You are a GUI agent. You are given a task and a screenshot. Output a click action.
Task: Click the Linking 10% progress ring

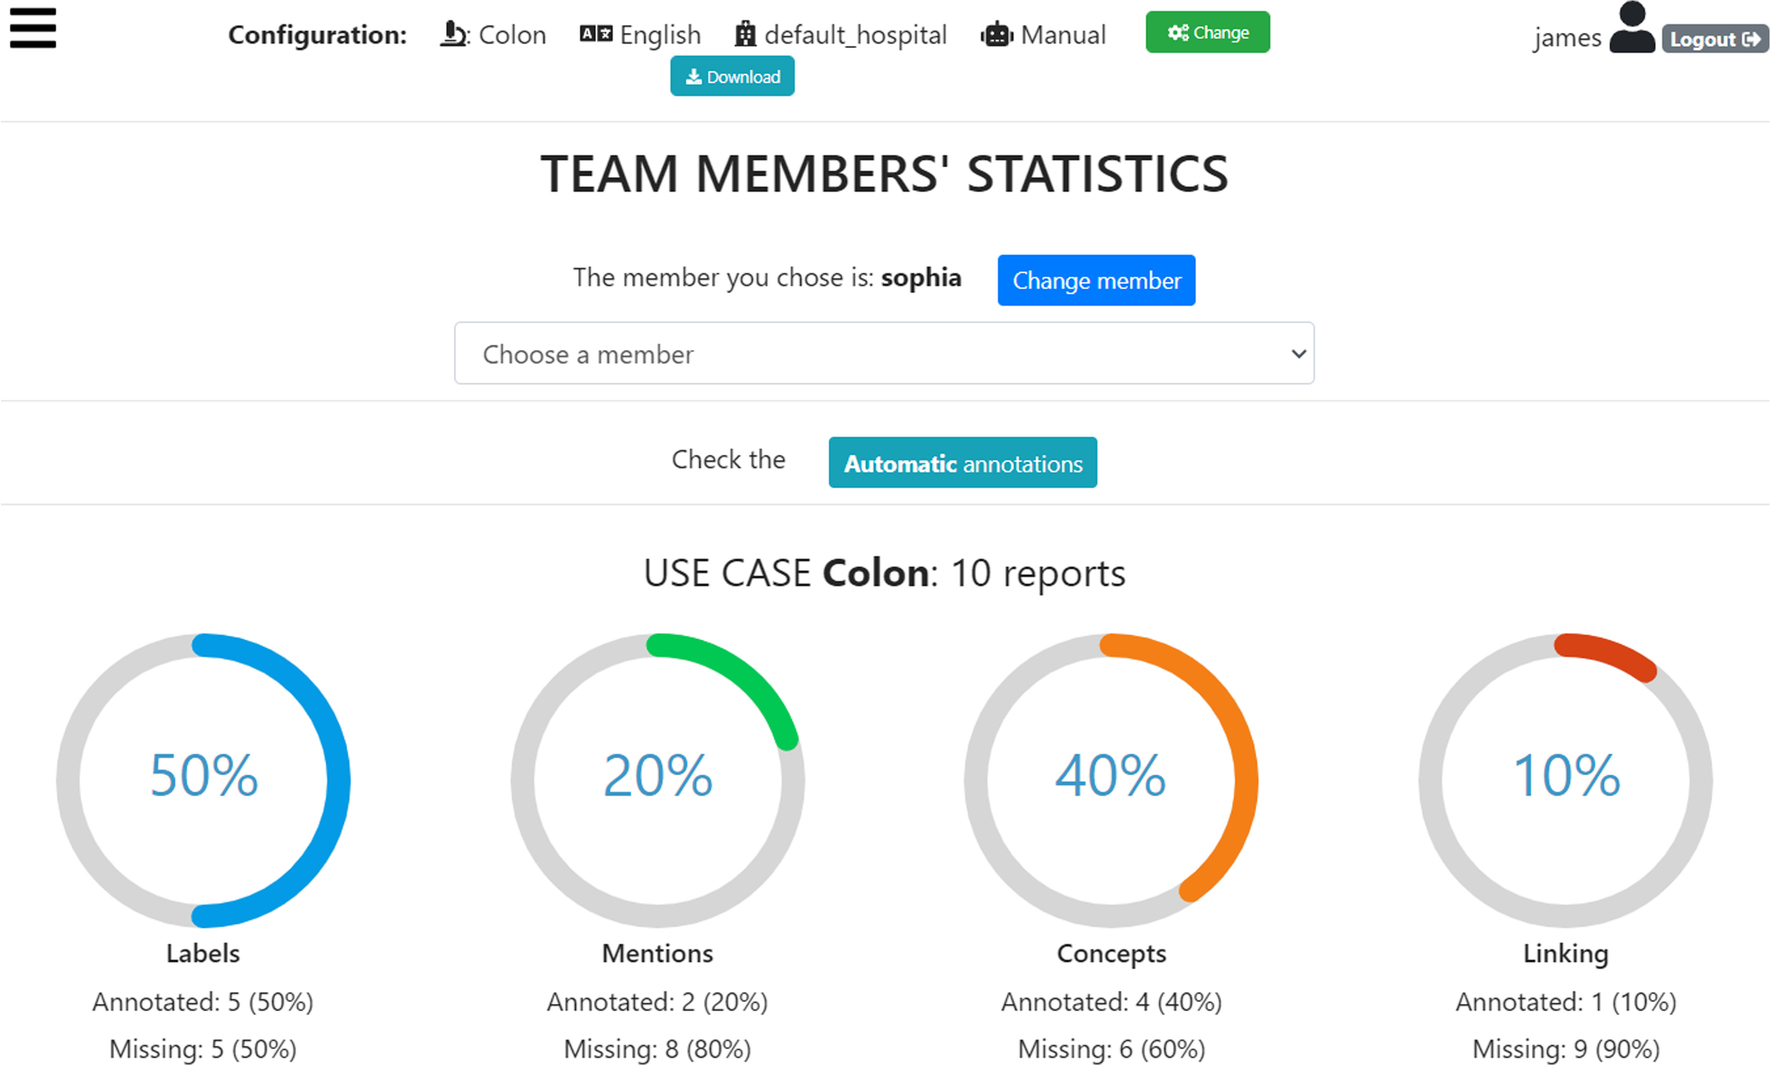pyautogui.click(x=1565, y=780)
